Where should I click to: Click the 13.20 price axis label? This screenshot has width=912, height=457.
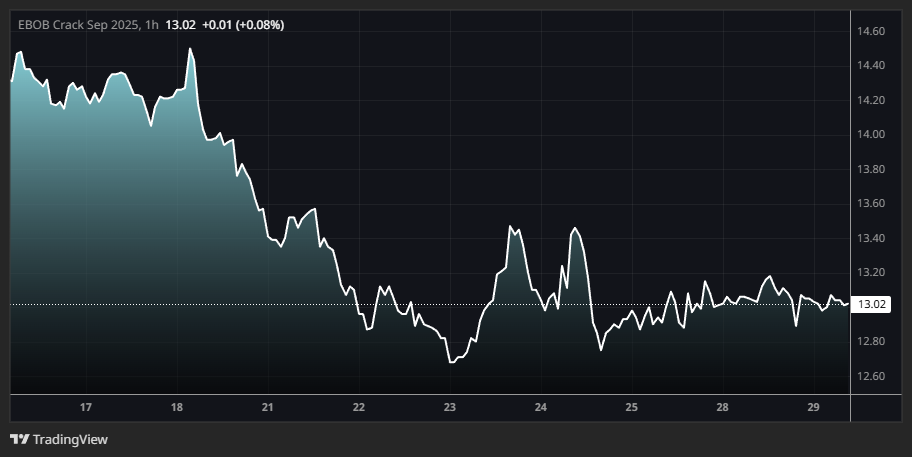[871, 273]
